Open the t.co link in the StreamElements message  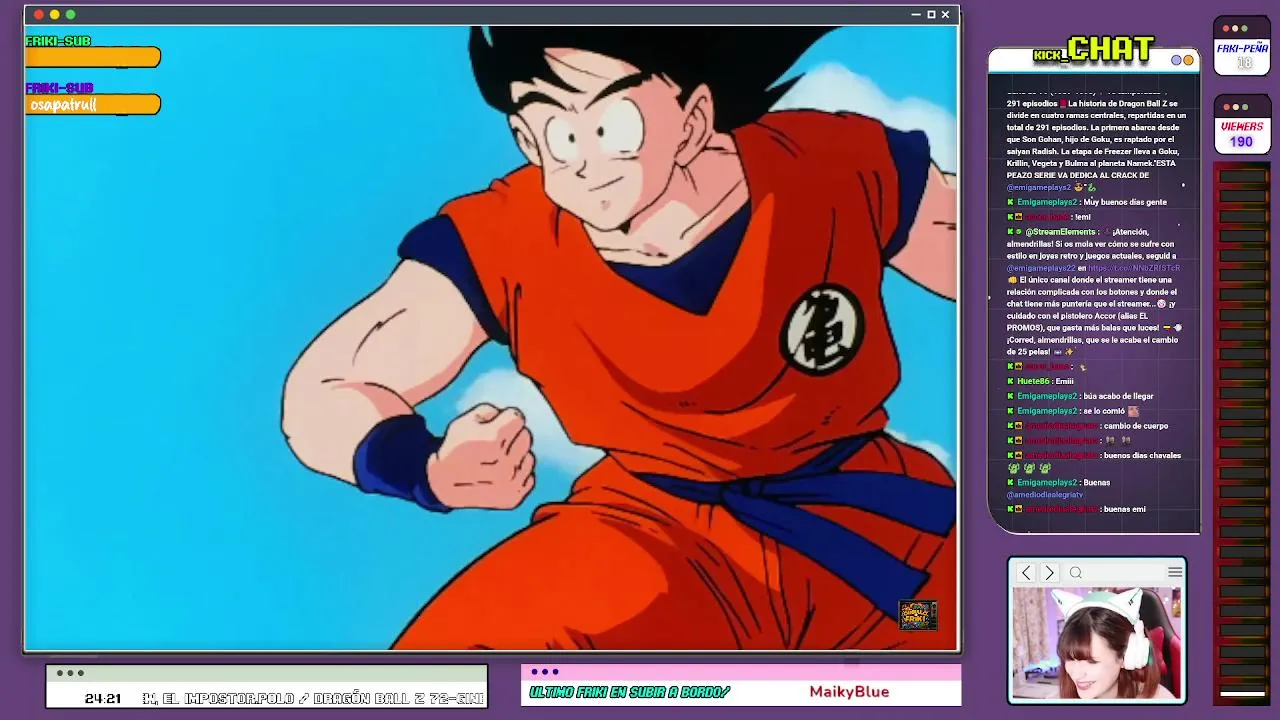(1134, 268)
